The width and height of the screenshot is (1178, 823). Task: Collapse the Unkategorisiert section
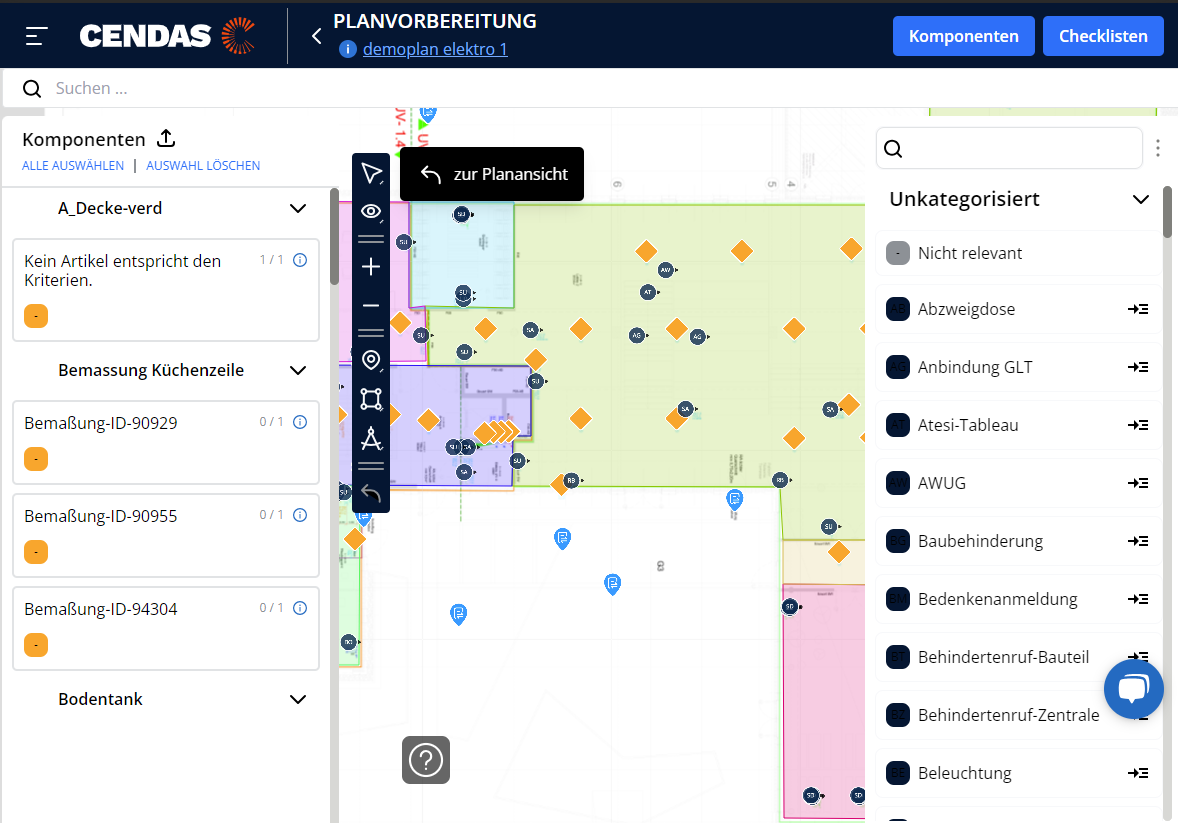point(1140,199)
